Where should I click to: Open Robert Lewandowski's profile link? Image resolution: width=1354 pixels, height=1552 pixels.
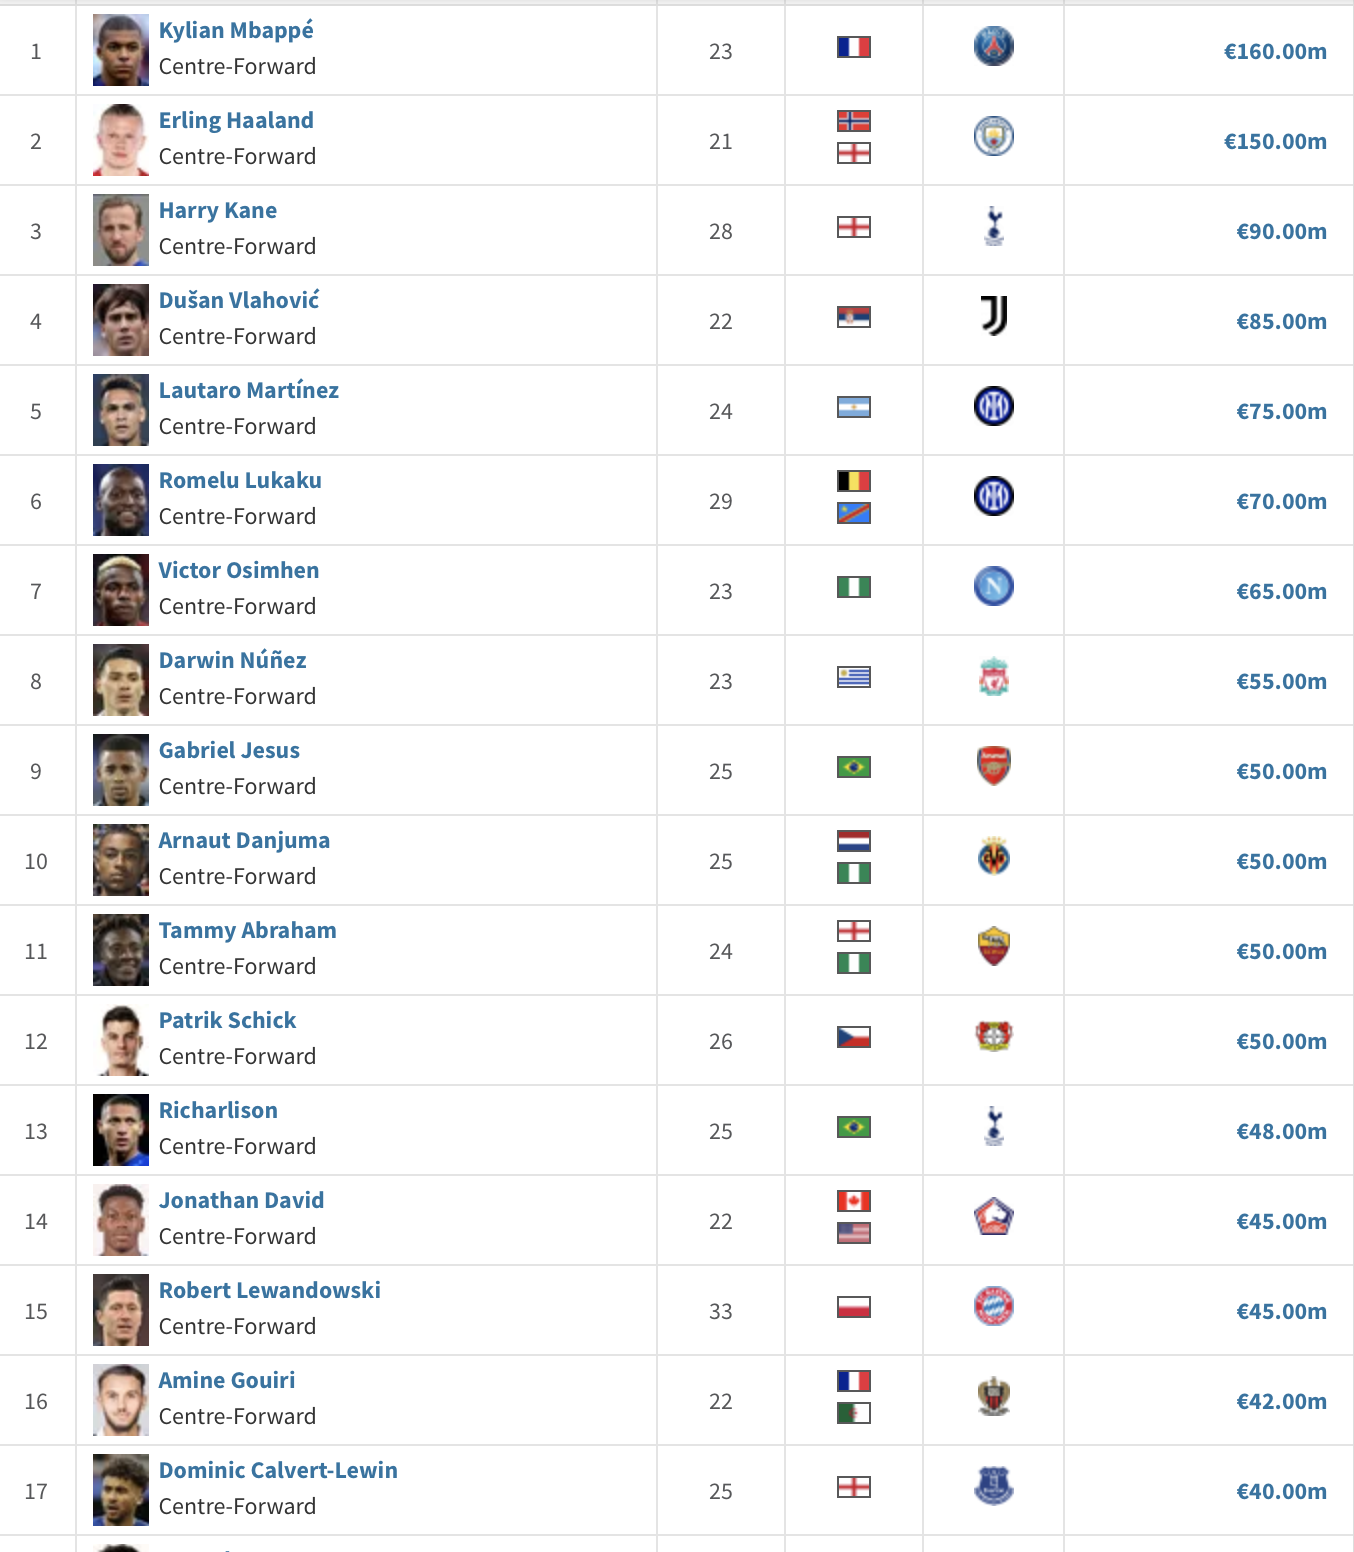[269, 1290]
